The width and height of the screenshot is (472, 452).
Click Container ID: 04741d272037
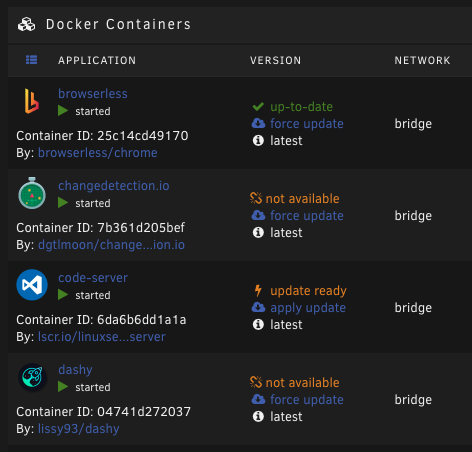pyautogui.click(x=103, y=412)
